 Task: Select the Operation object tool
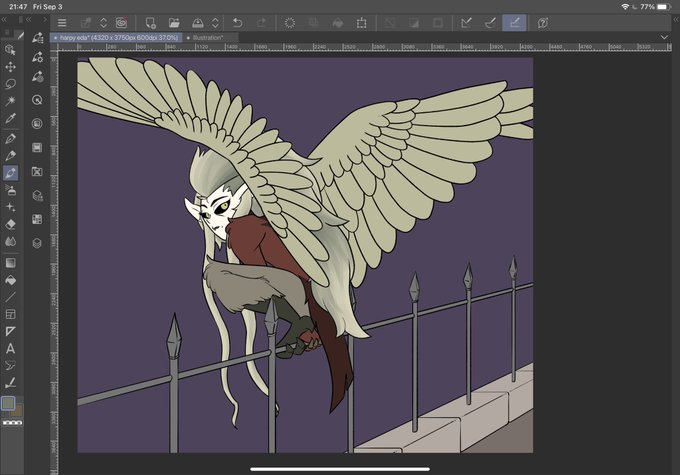pyautogui.click(x=10, y=50)
